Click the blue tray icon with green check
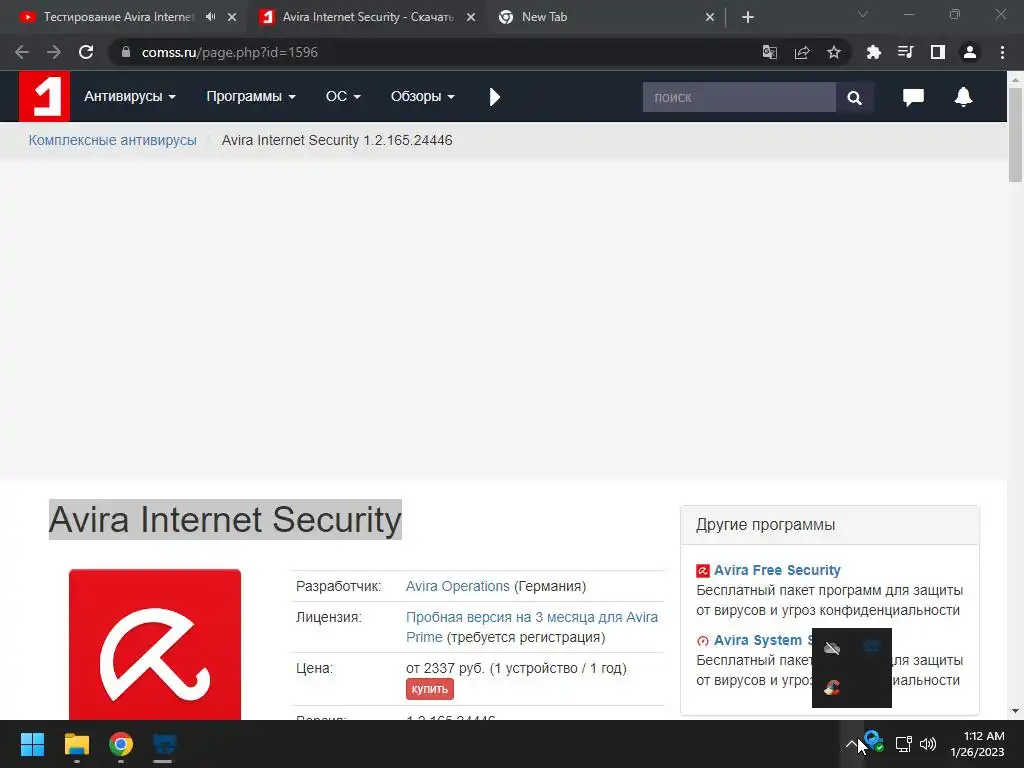This screenshot has width=1024, height=768. click(x=874, y=742)
